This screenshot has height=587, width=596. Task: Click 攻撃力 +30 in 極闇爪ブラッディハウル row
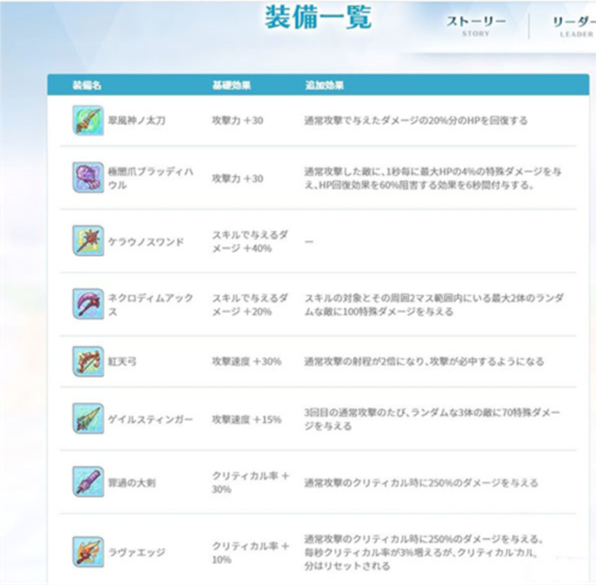[238, 178]
